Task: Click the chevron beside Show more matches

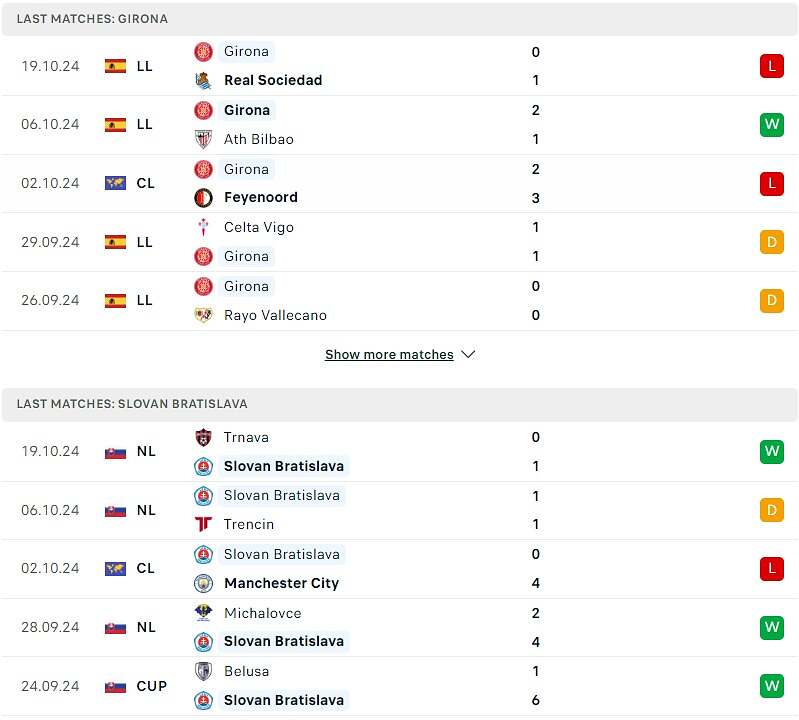Action: (468, 354)
